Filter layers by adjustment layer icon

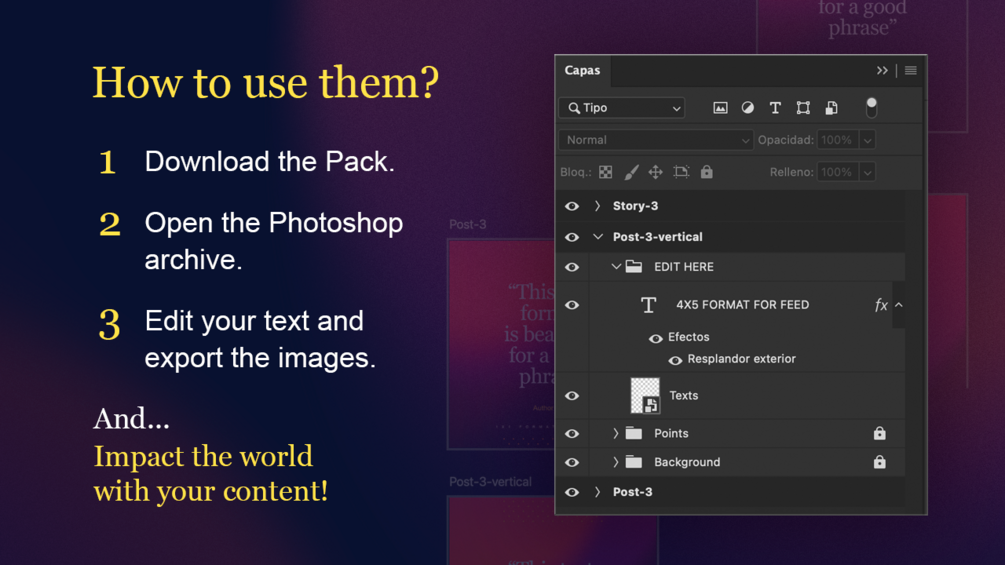click(747, 108)
